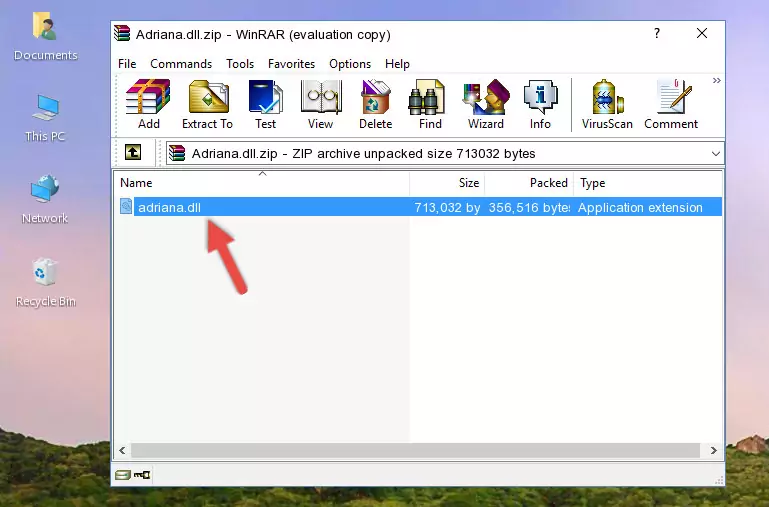Click the help question mark button
The width and height of the screenshot is (769, 507).
[657, 33]
